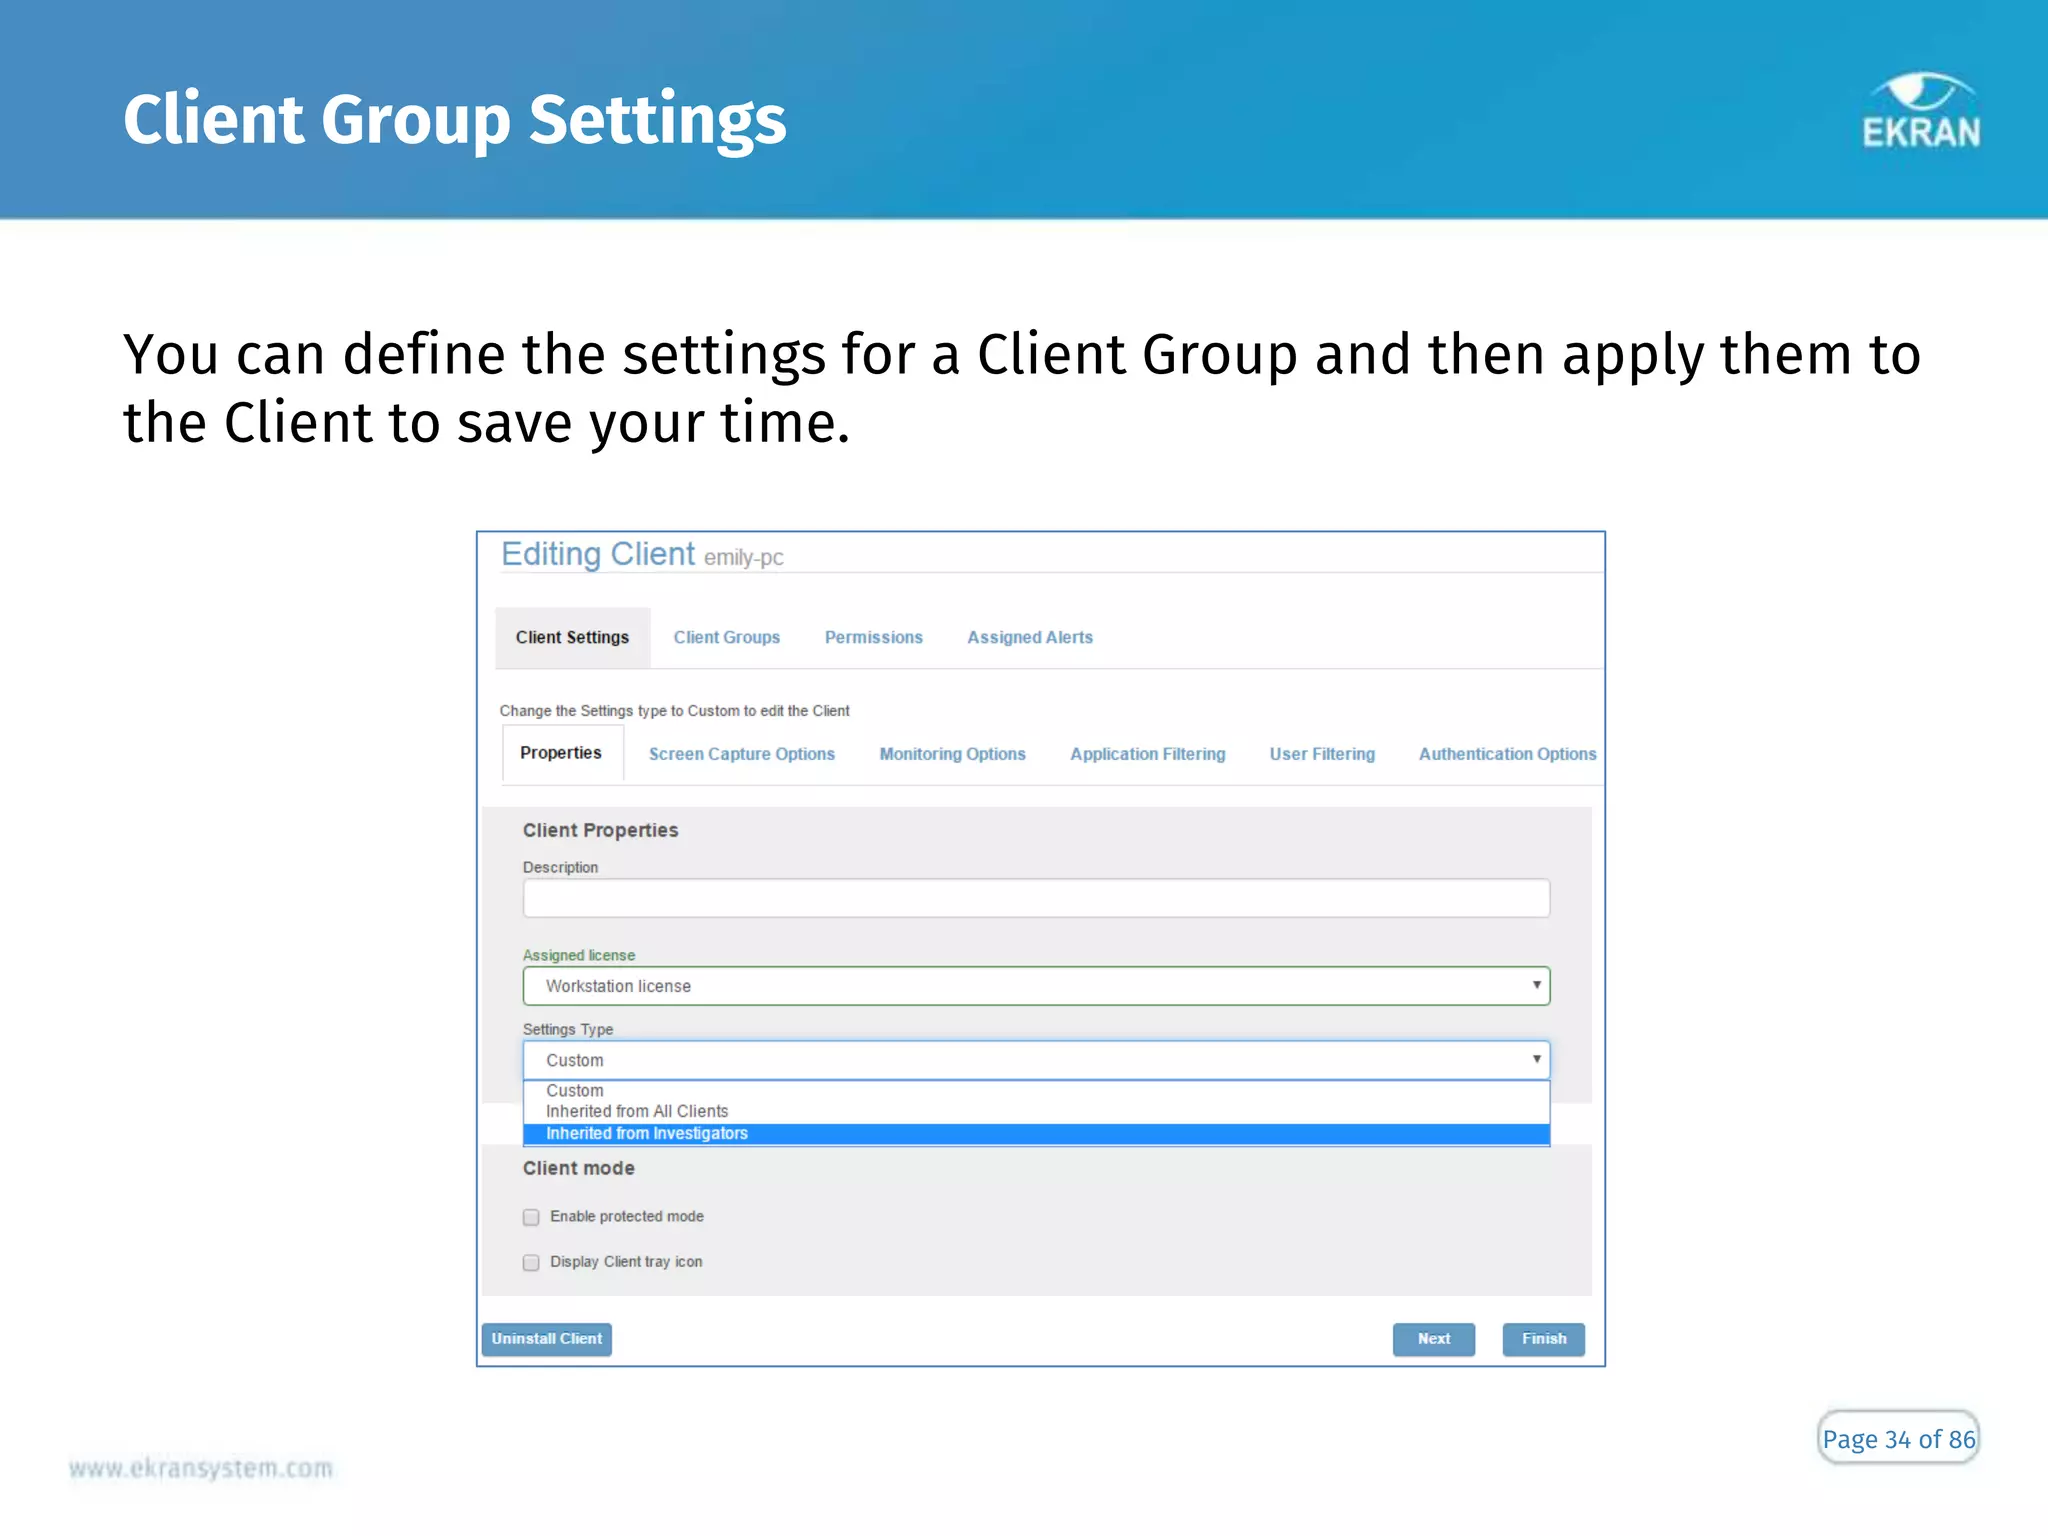Toggle Display Client tray icon checkbox
This screenshot has width=2048, height=1536.
[x=531, y=1263]
